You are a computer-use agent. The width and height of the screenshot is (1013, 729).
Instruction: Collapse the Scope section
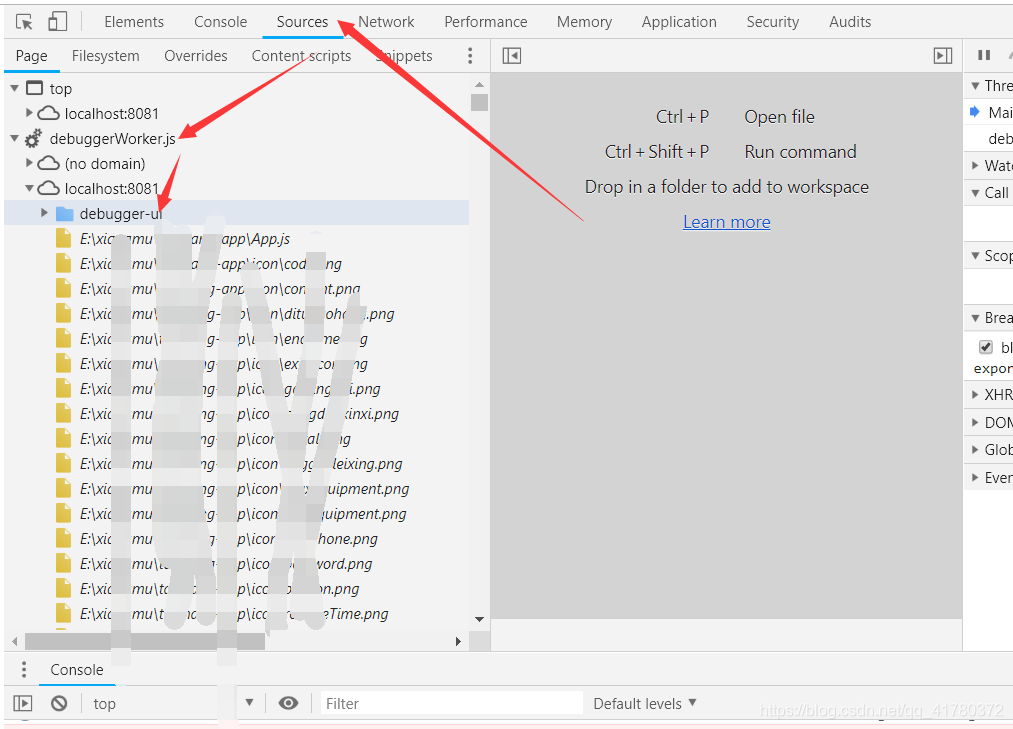pyautogui.click(x=976, y=255)
